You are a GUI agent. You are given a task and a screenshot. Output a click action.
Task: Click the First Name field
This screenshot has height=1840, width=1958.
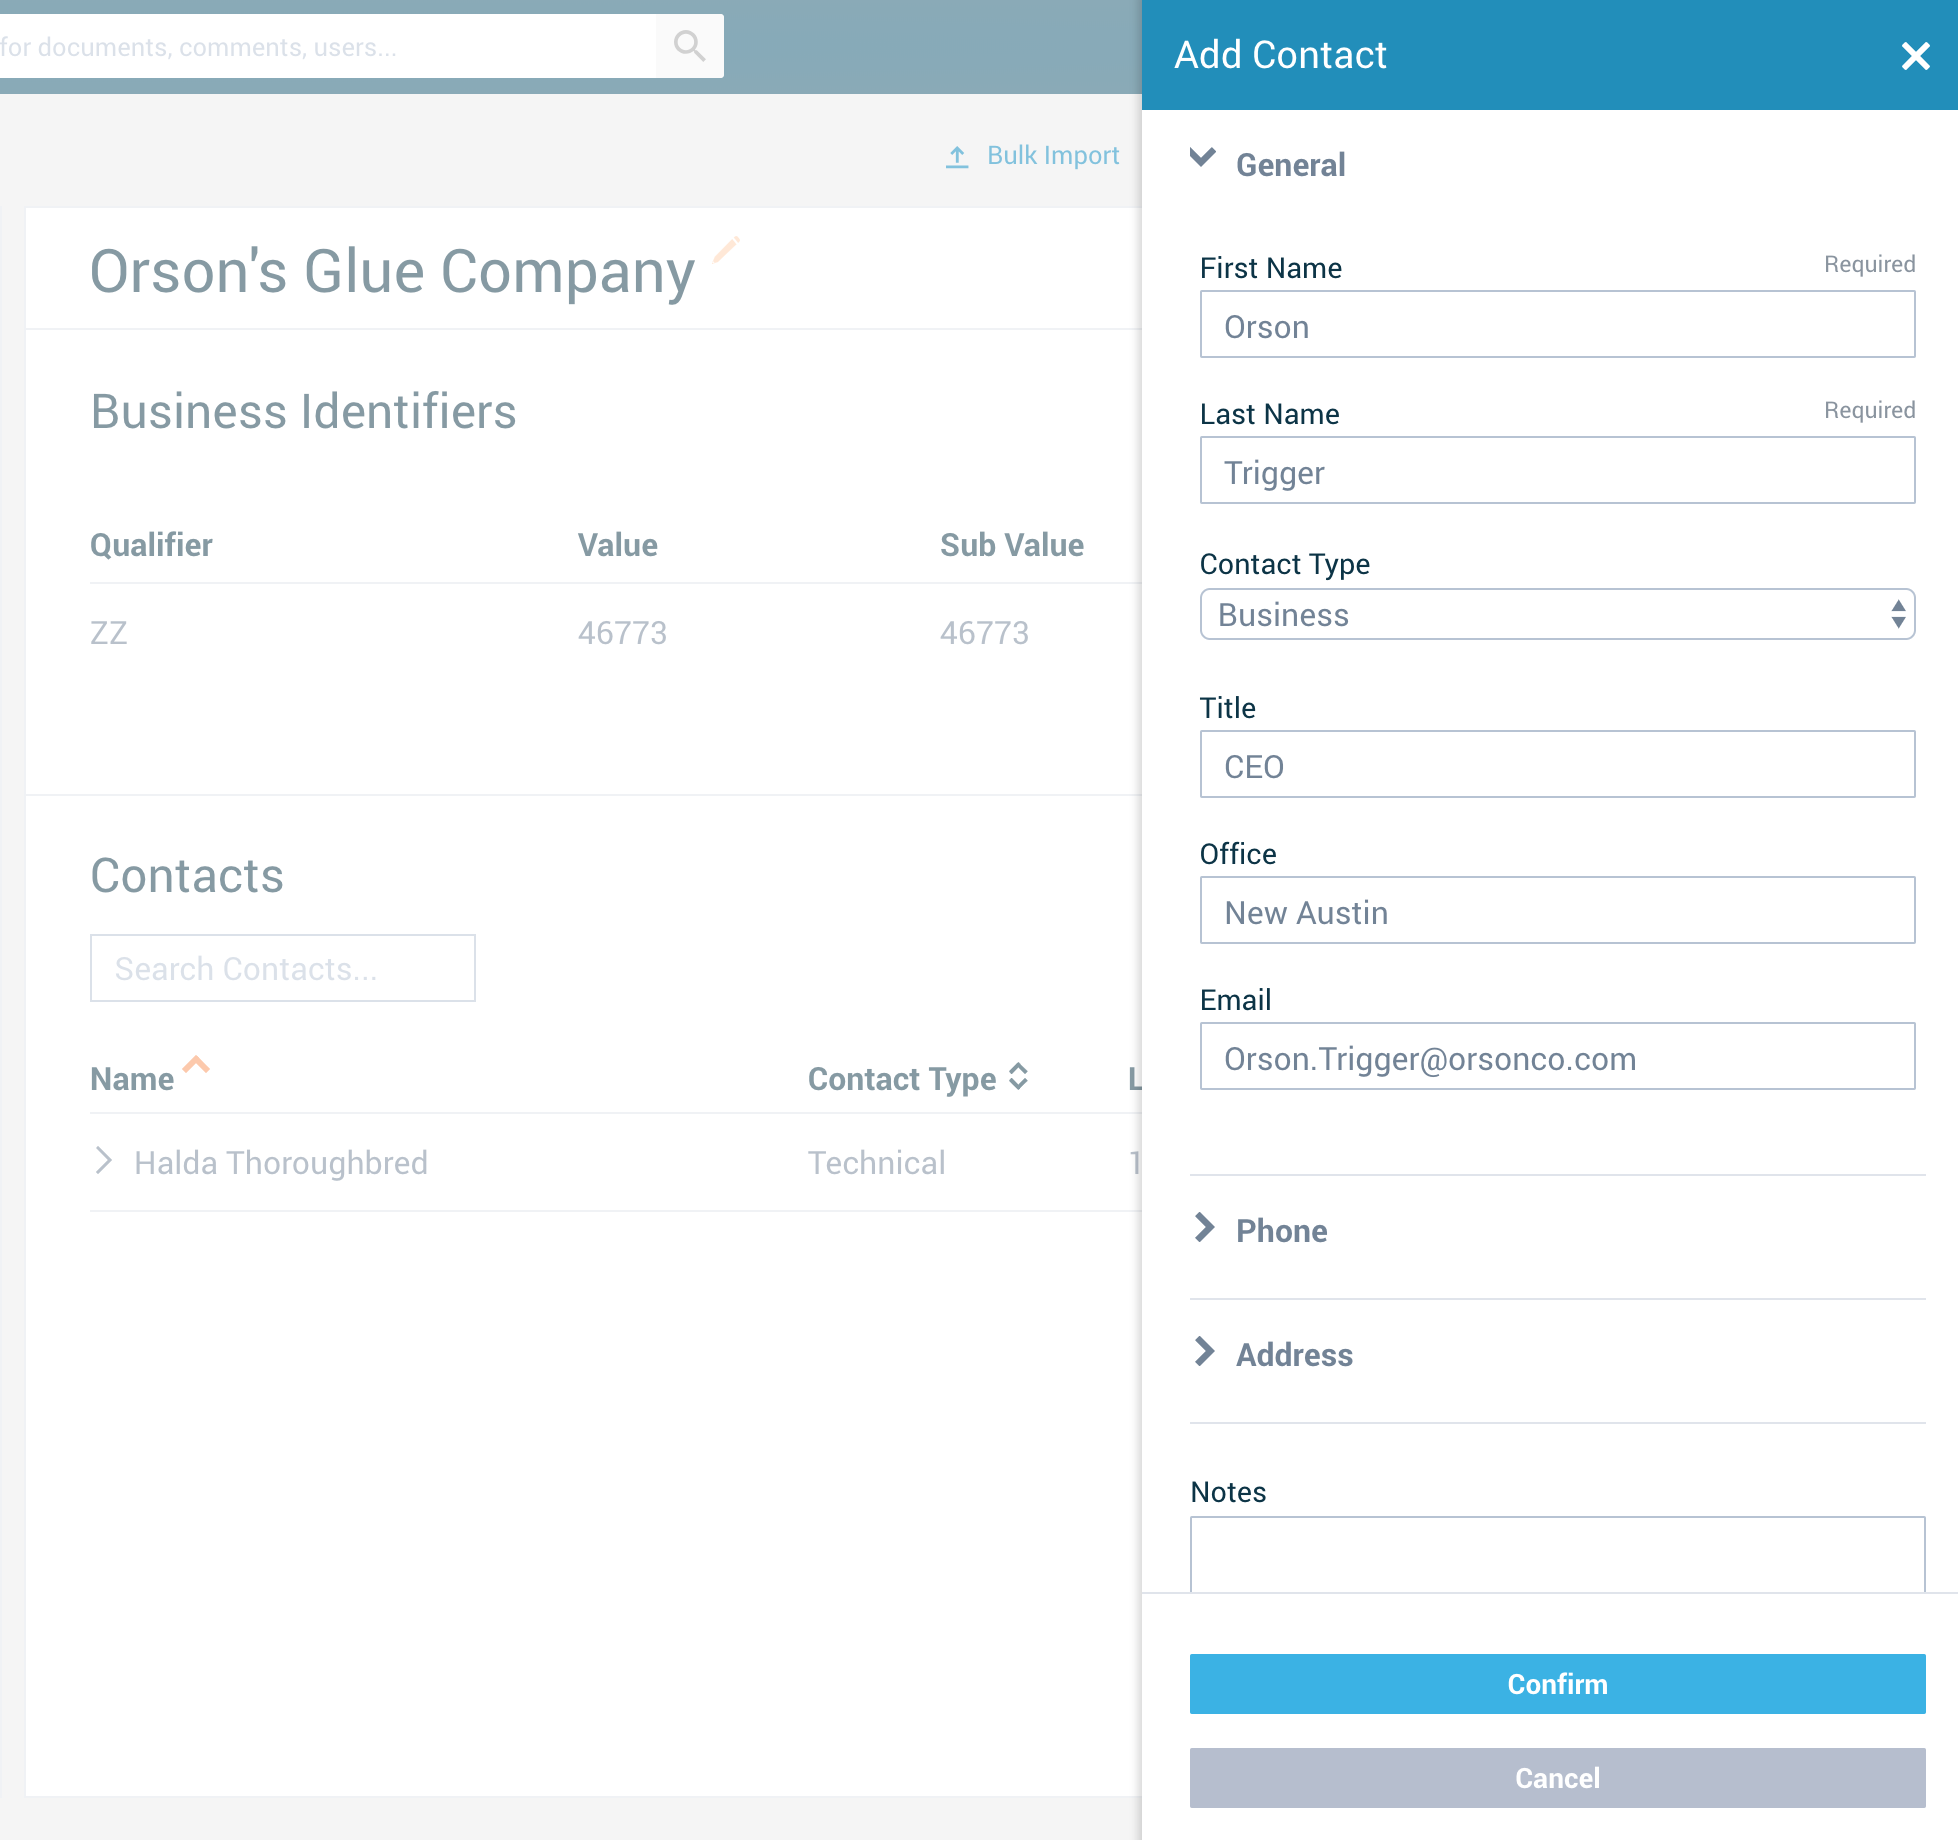click(x=1557, y=325)
